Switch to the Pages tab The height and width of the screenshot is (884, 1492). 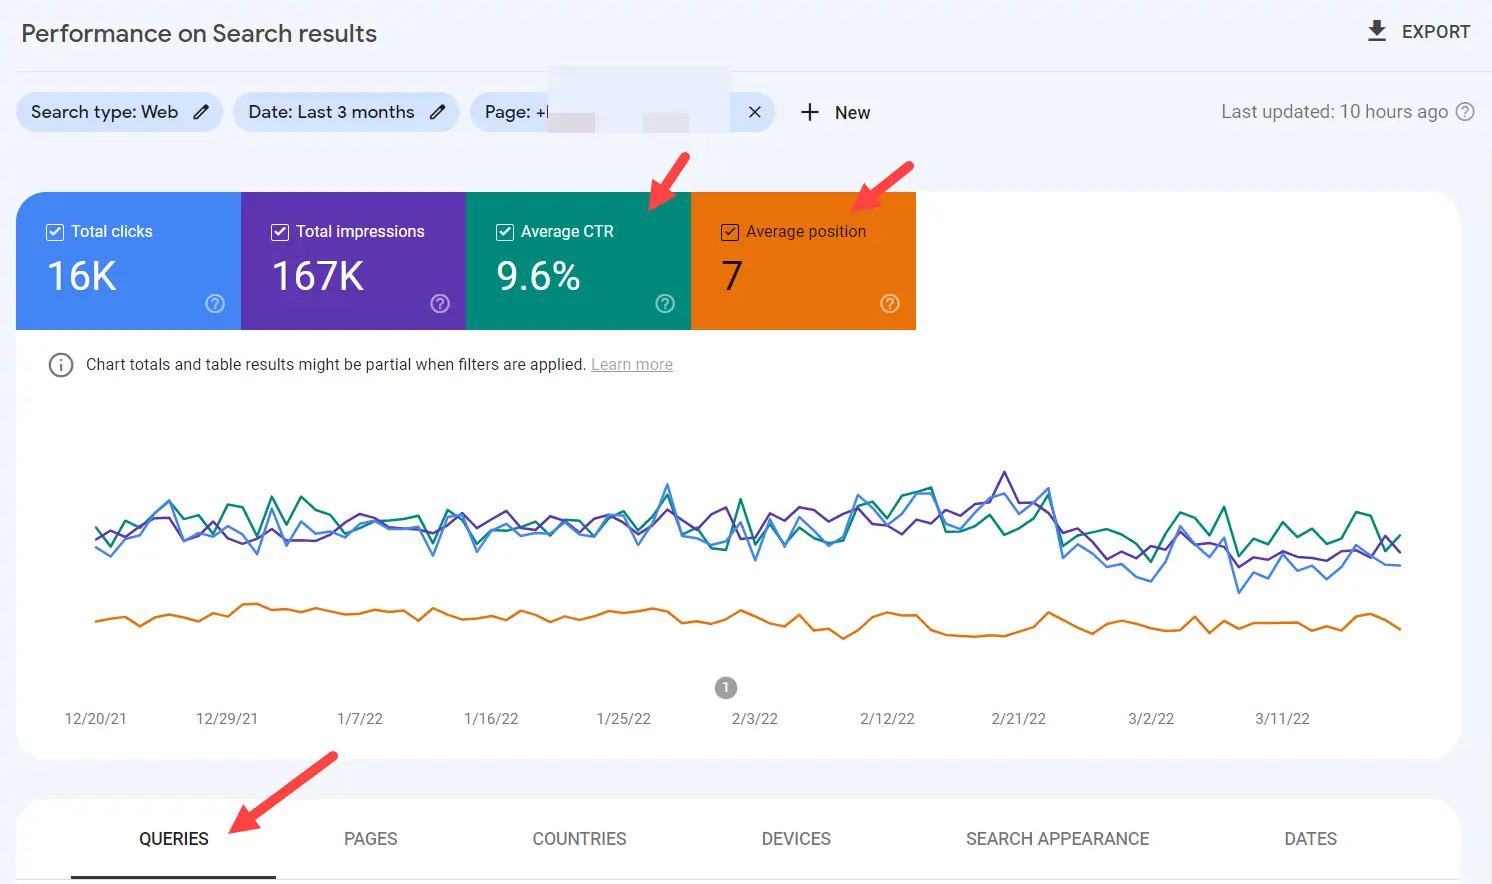click(x=370, y=839)
